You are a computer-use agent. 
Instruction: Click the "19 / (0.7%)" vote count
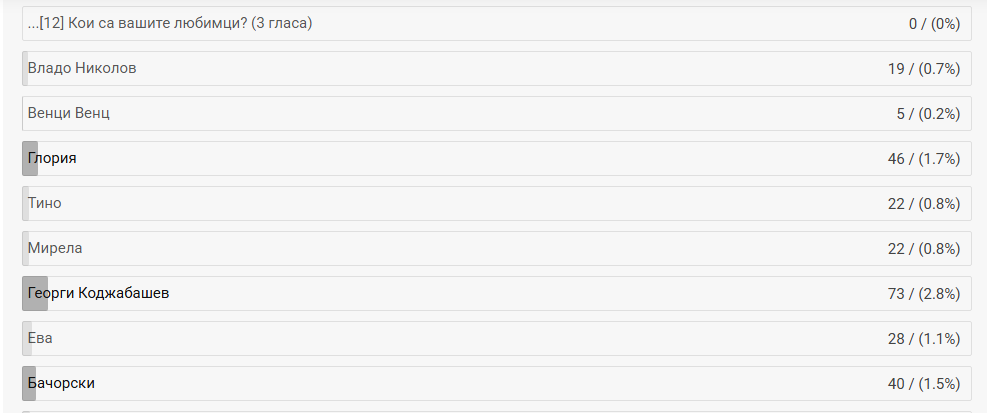point(921,68)
